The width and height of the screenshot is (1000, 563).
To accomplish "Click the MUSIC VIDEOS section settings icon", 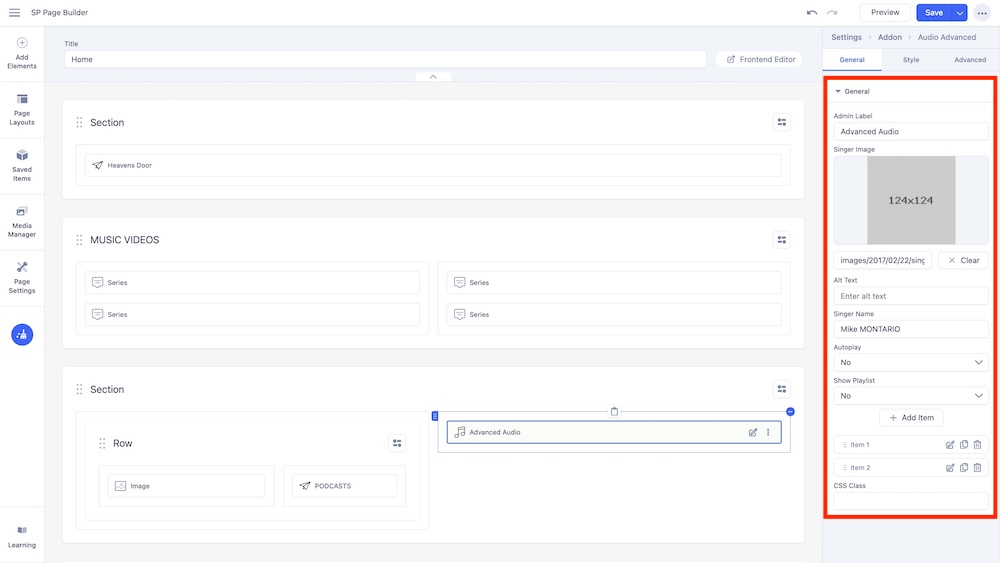I will 782,240.
